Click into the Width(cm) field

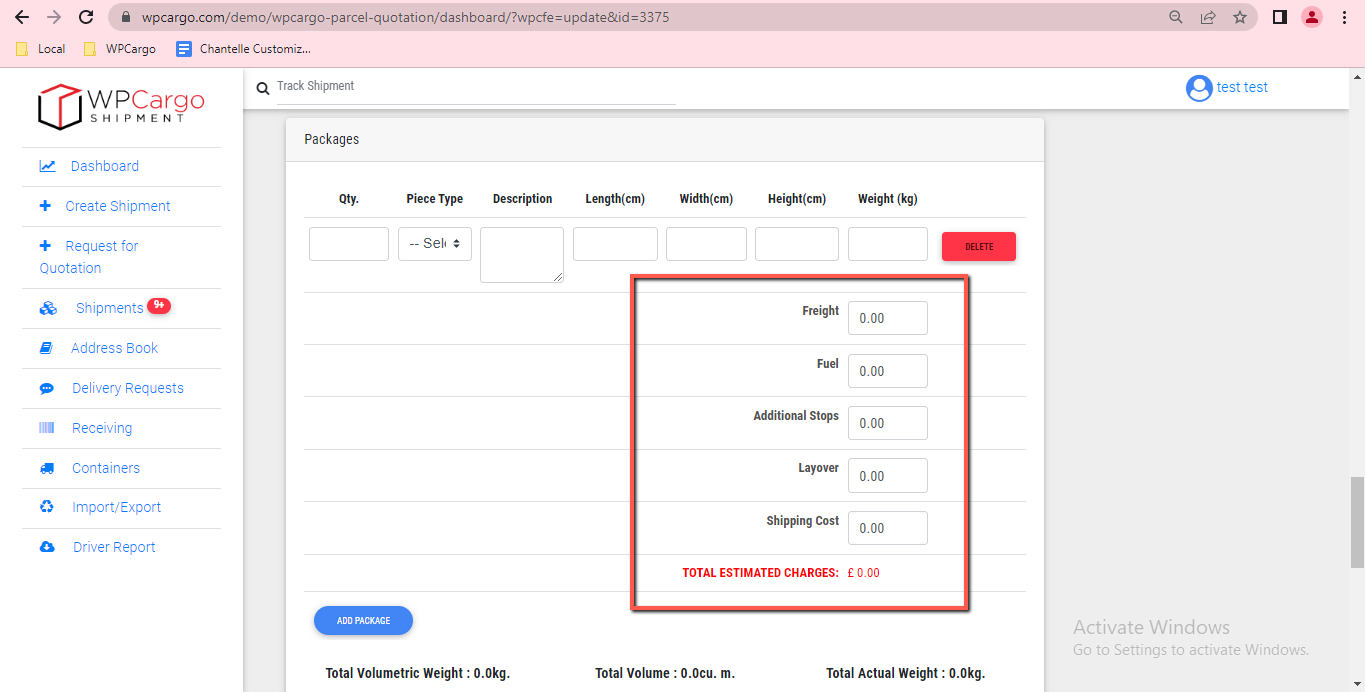[706, 244]
